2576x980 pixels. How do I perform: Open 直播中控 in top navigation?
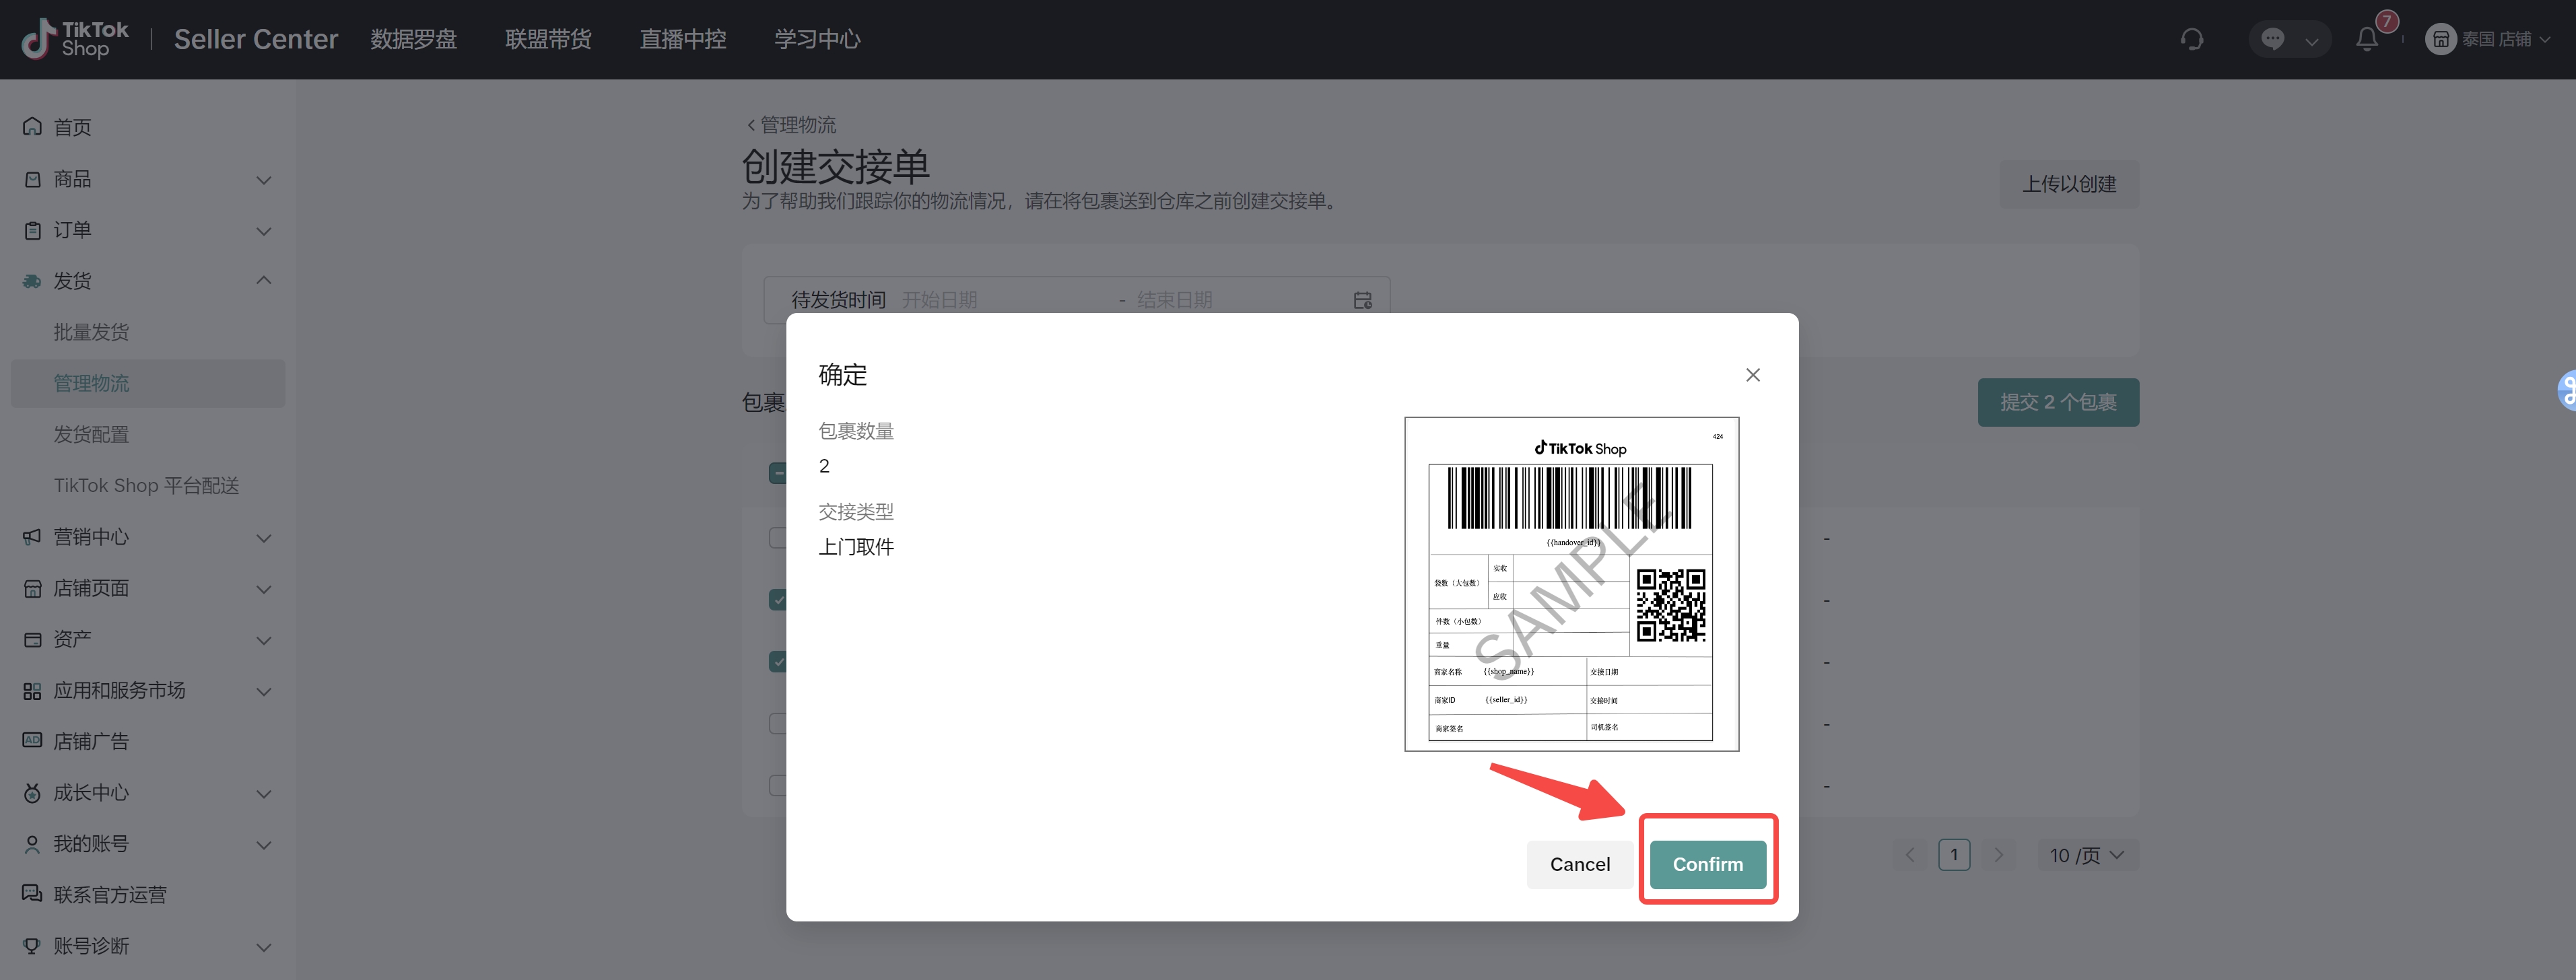pyautogui.click(x=683, y=39)
